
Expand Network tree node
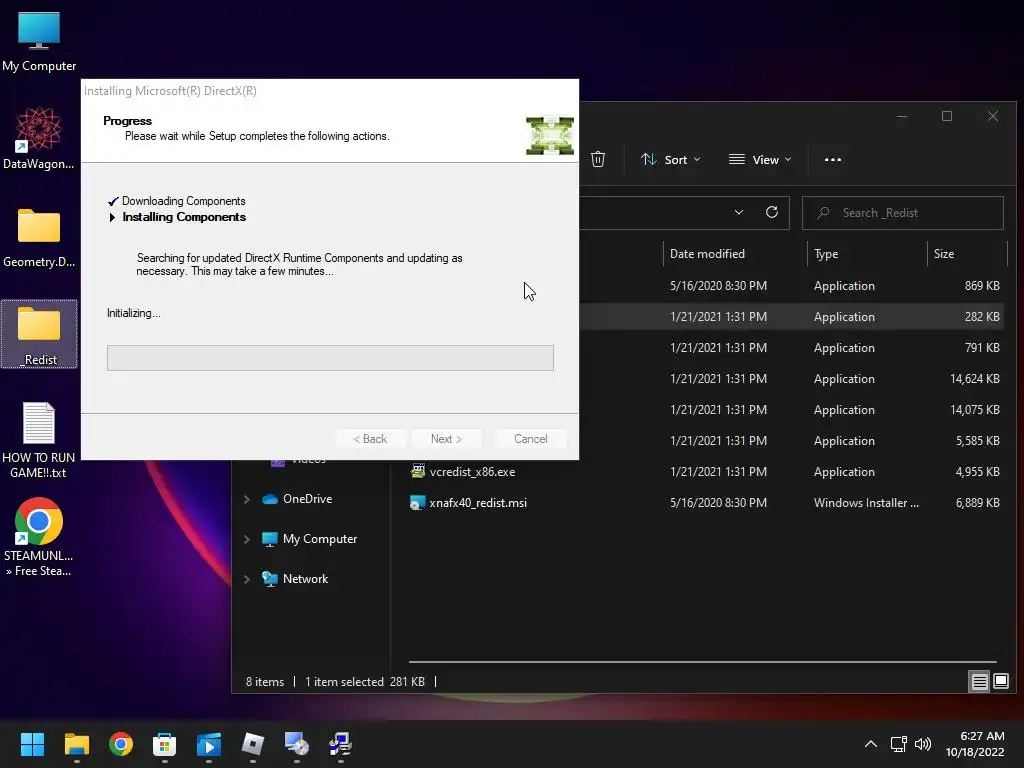(247, 579)
